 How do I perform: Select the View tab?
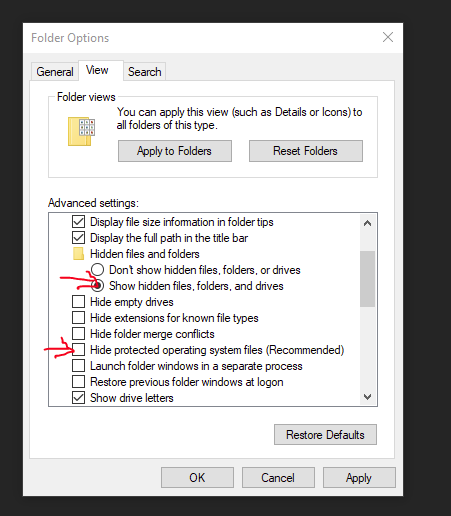pyautogui.click(x=101, y=70)
